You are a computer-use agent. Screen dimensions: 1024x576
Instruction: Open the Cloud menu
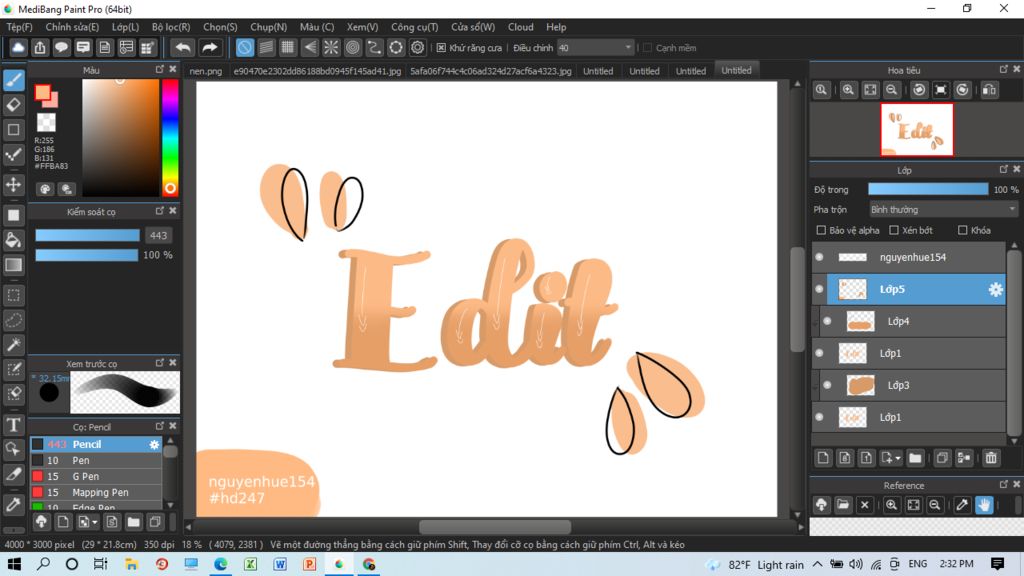pos(520,27)
